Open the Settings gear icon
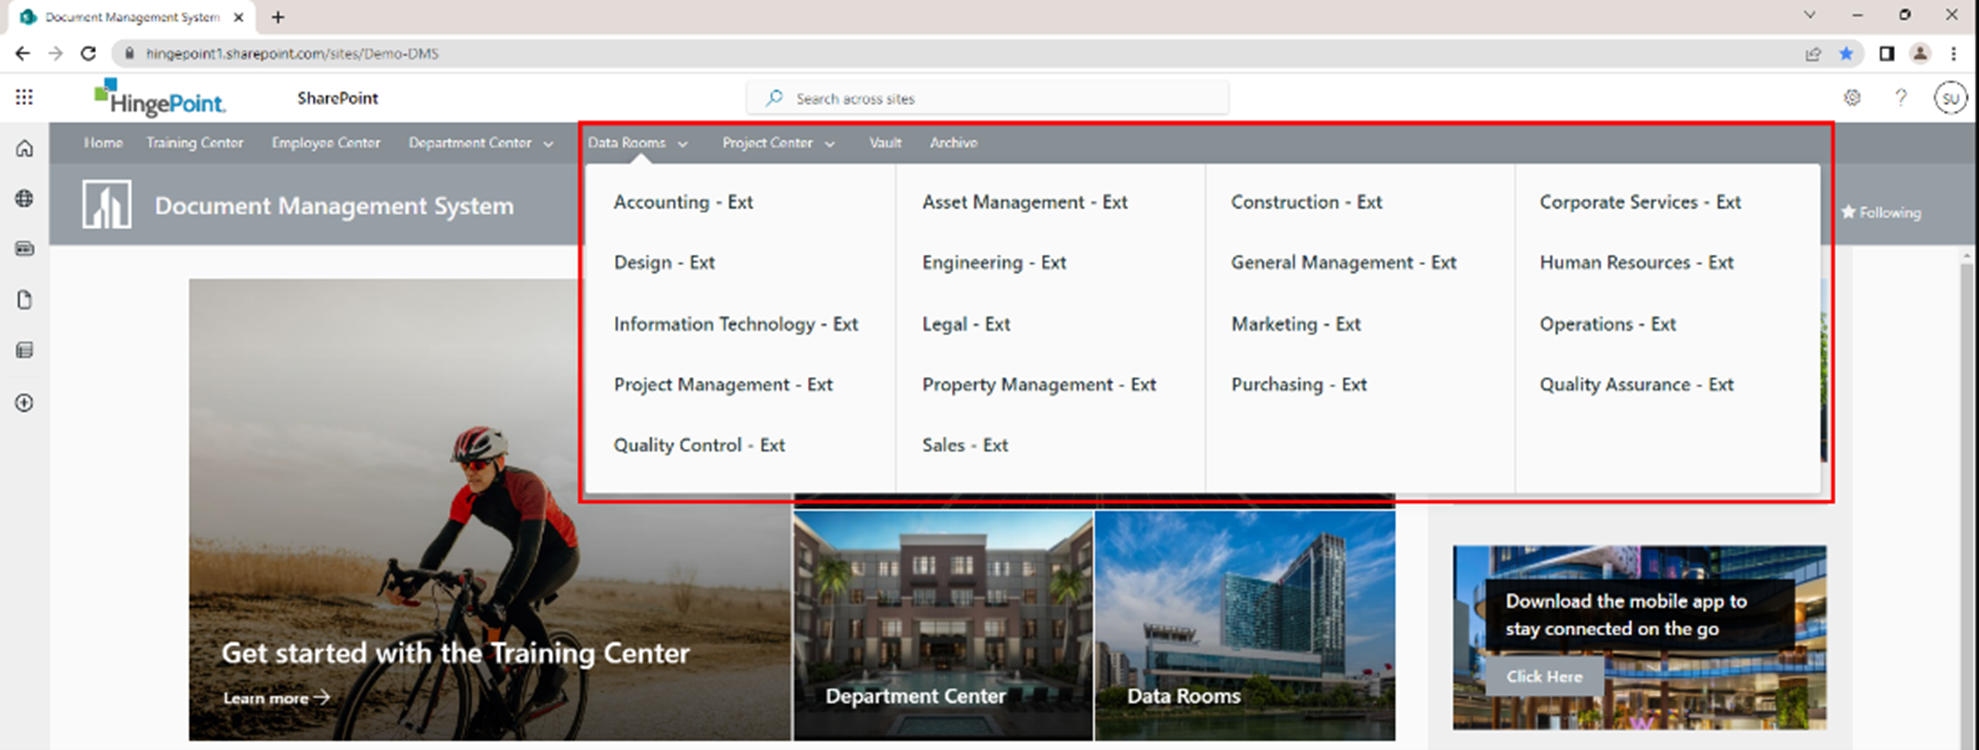 tap(1852, 98)
